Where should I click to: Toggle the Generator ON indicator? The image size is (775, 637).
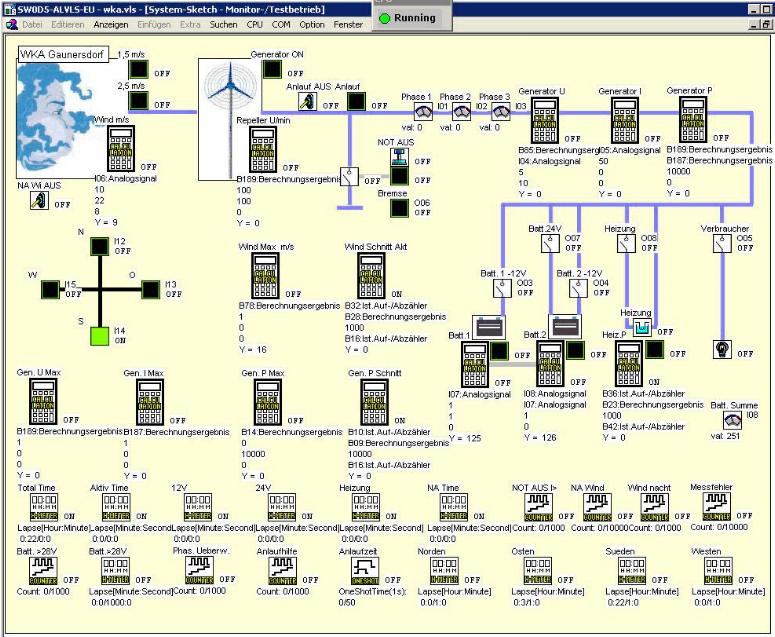[272, 69]
